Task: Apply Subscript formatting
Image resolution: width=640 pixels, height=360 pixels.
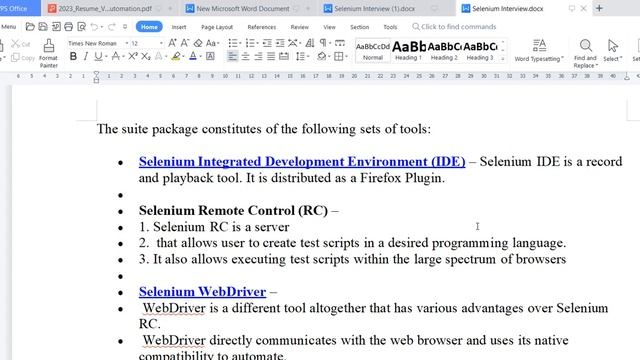Action: [x=146, y=56]
